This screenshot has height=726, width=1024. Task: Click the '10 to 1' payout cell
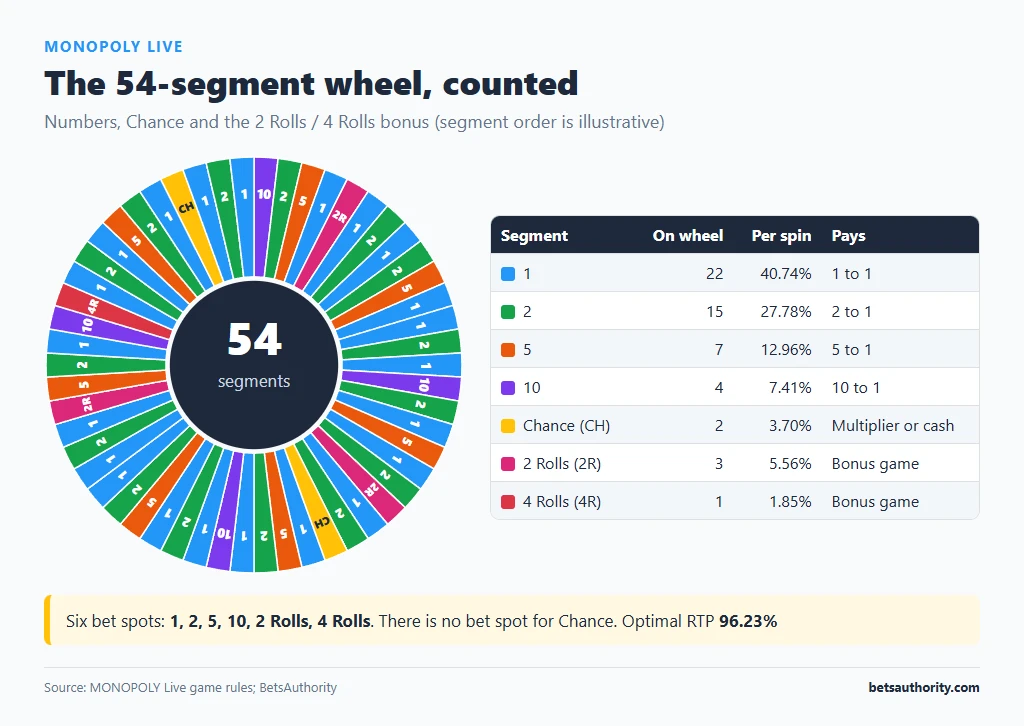856,388
